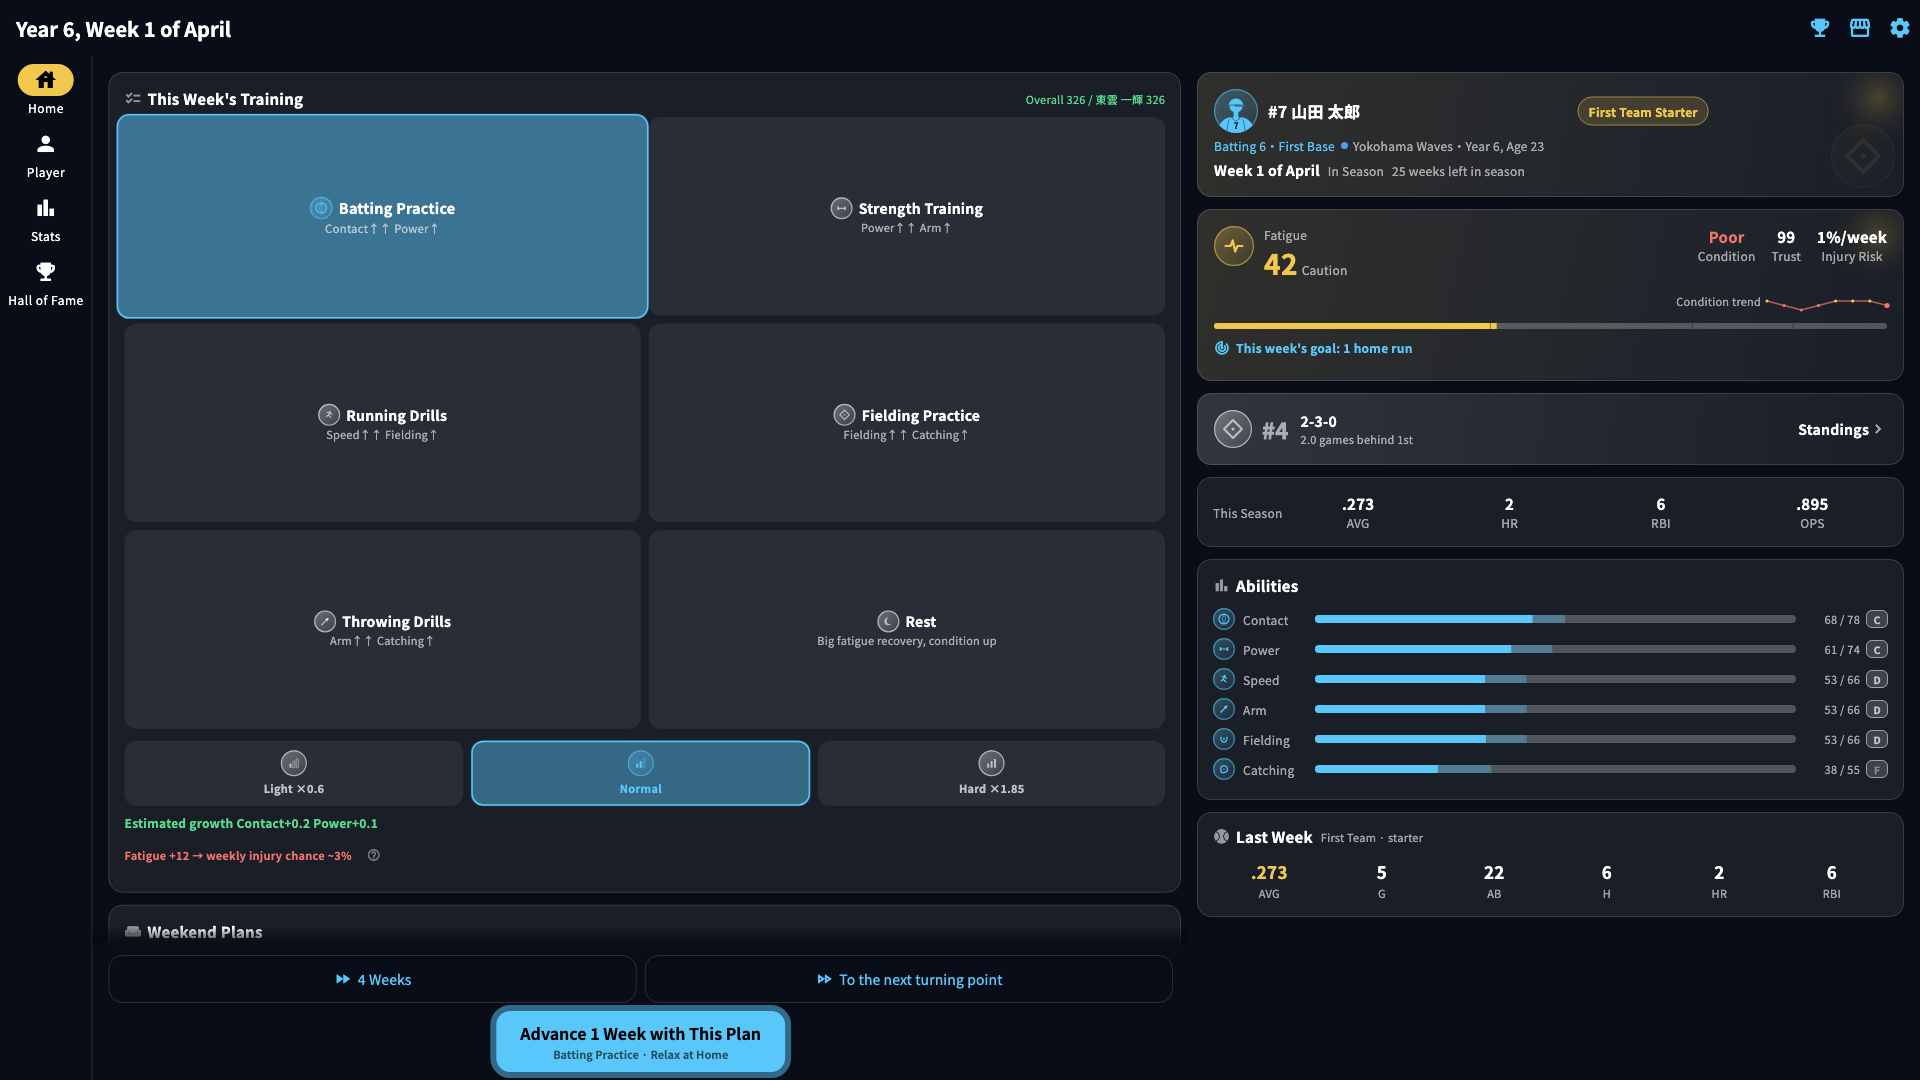Click the injury chance help icon
Screen dimensions: 1920x1080
373,855
